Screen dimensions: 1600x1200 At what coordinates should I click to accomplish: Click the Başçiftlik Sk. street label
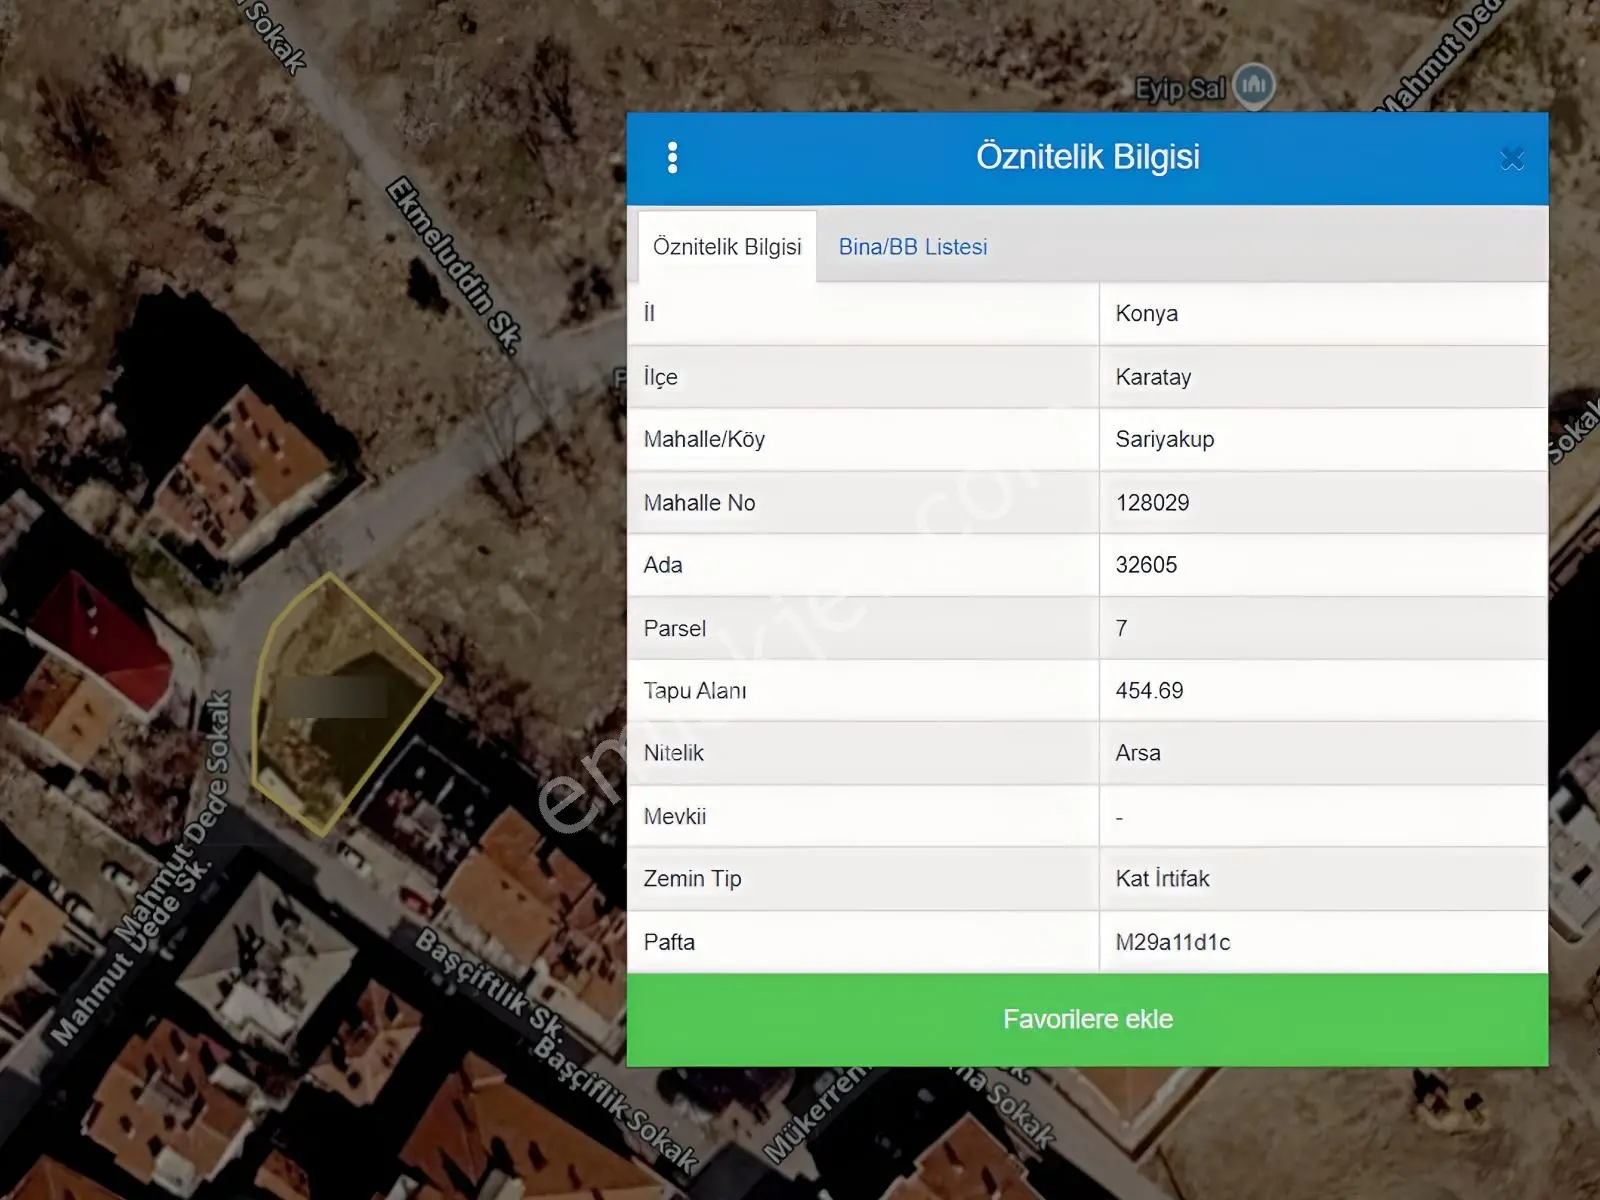point(490,984)
